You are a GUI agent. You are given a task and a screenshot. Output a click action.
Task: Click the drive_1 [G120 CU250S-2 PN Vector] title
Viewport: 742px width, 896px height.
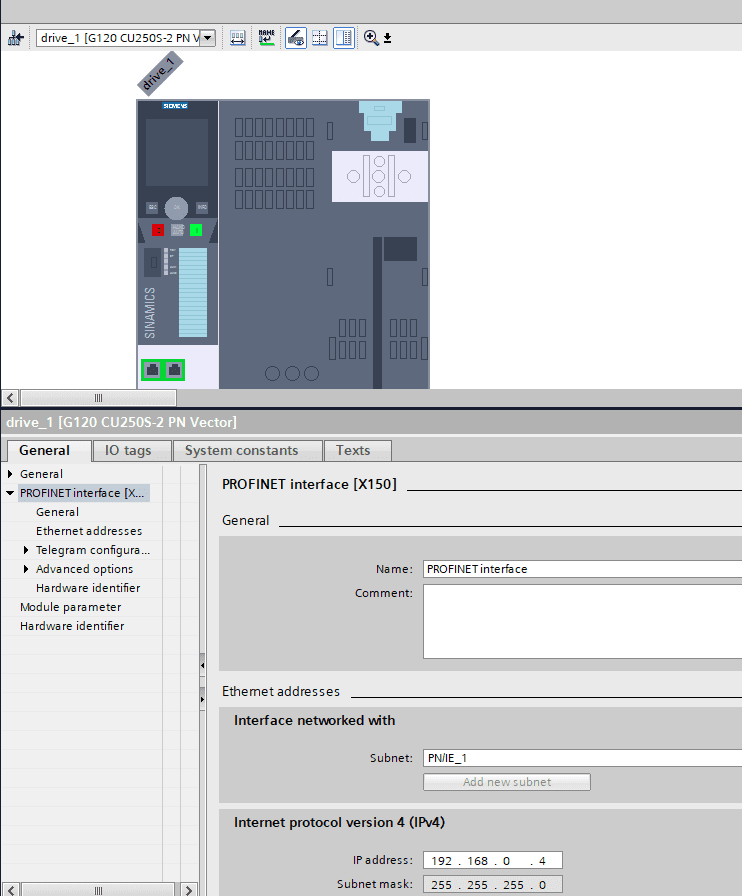pos(121,422)
